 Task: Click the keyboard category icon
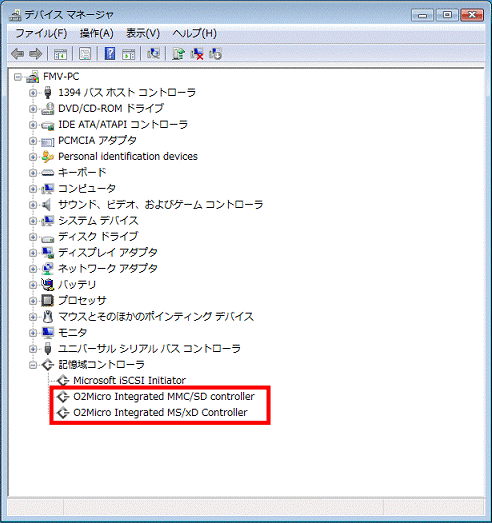pyautogui.click(x=48, y=173)
